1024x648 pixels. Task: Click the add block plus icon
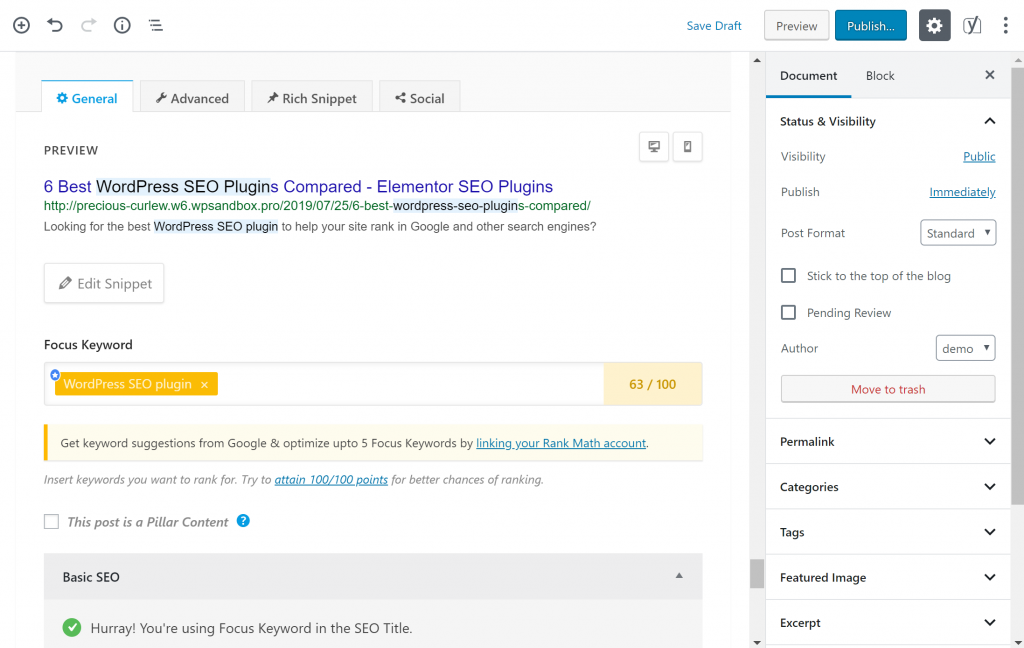point(21,25)
